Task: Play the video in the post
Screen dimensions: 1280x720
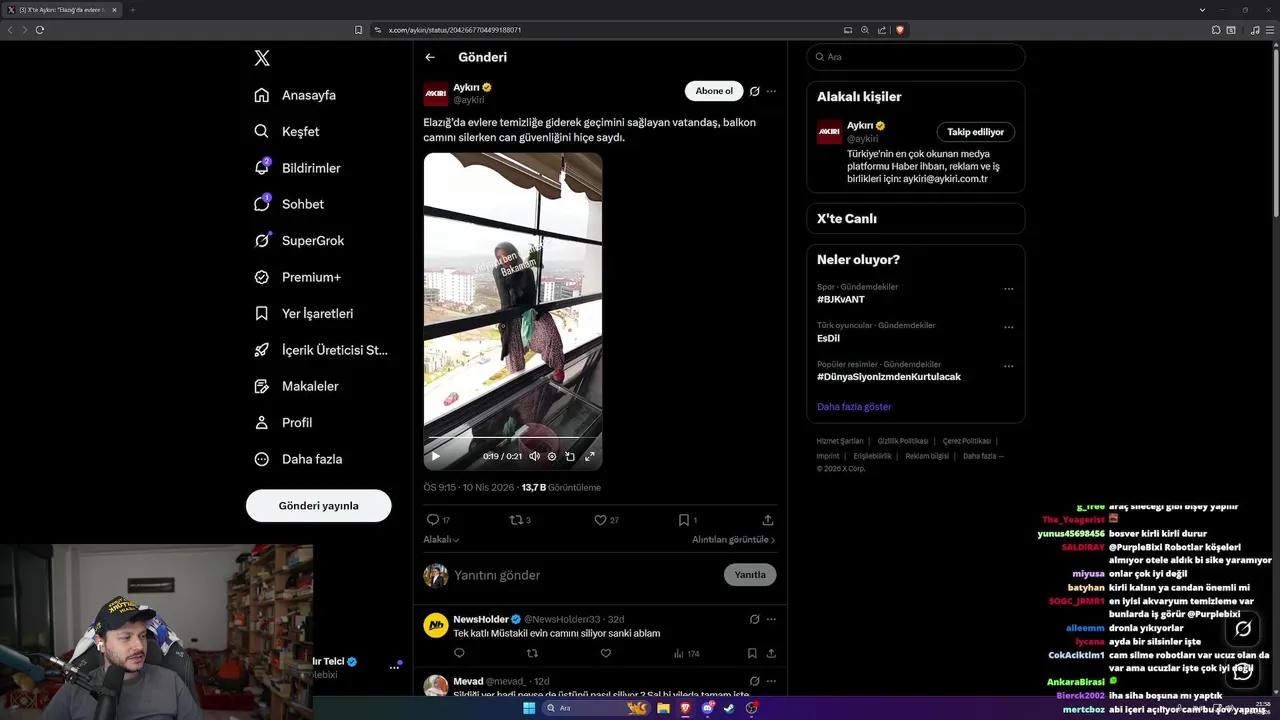Action: tap(435, 456)
